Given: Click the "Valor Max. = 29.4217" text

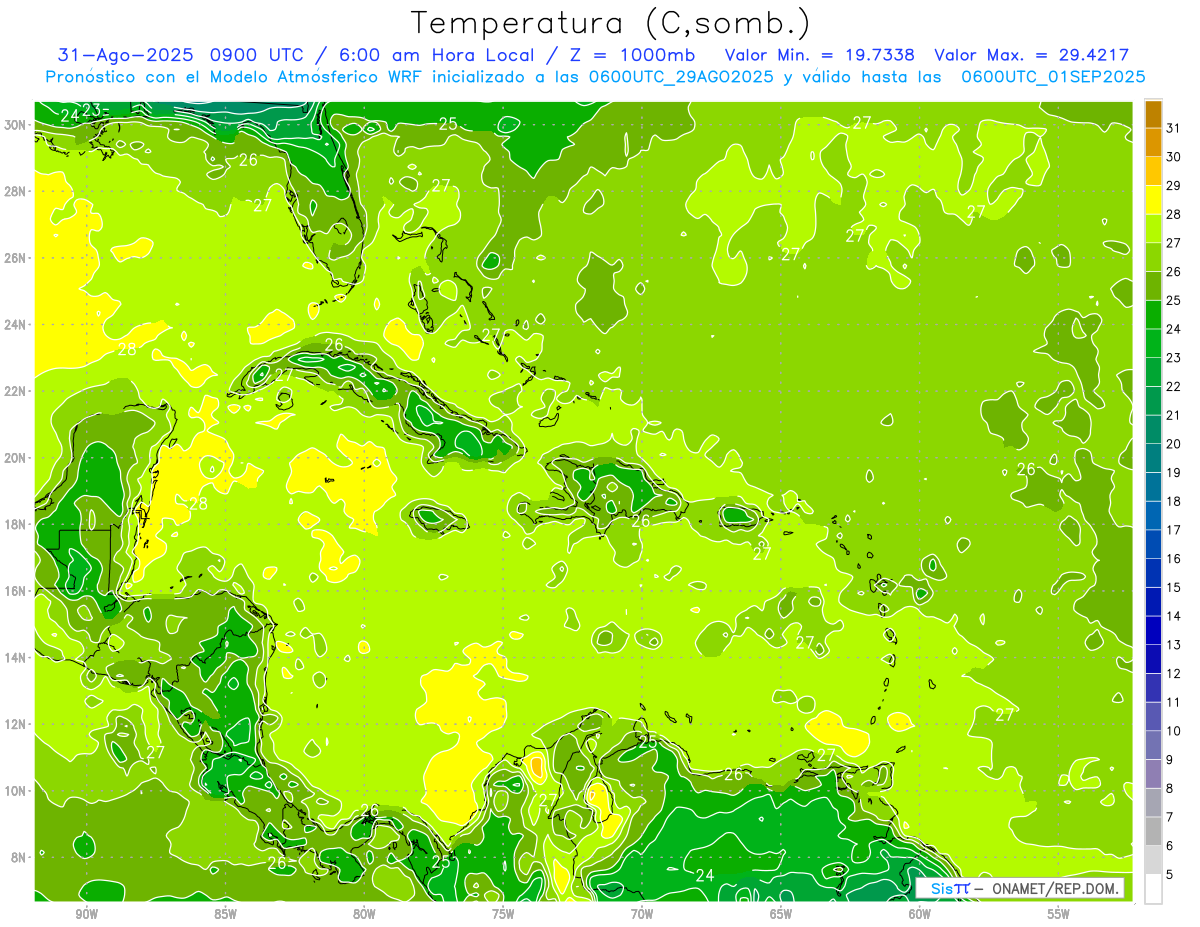Looking at the screenshot, I should pyautogui.click(x=1031, y=55).
